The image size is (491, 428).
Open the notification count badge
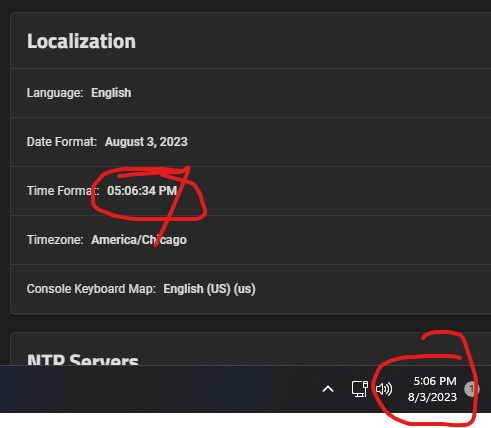472,389
